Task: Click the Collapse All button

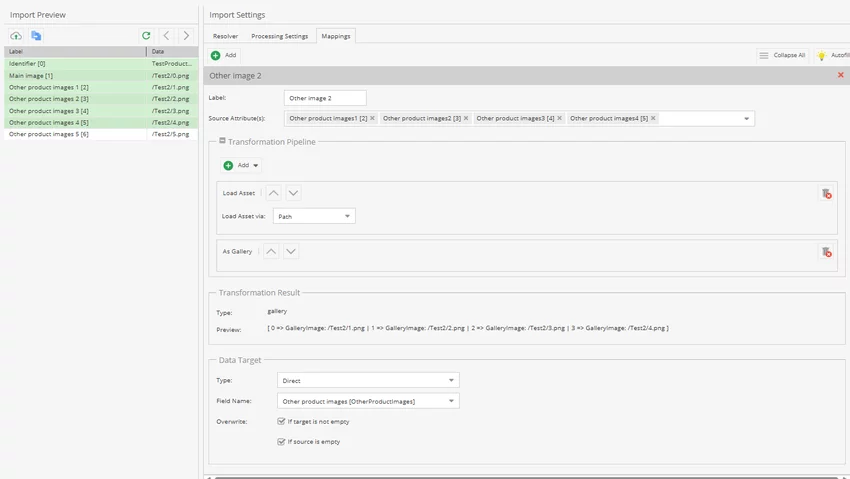Action: [x=782, y=55]
